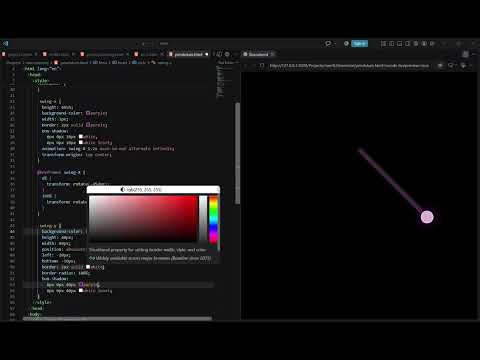Click the code minimap beside the editor
480x360 pixels.
point(220,82)
